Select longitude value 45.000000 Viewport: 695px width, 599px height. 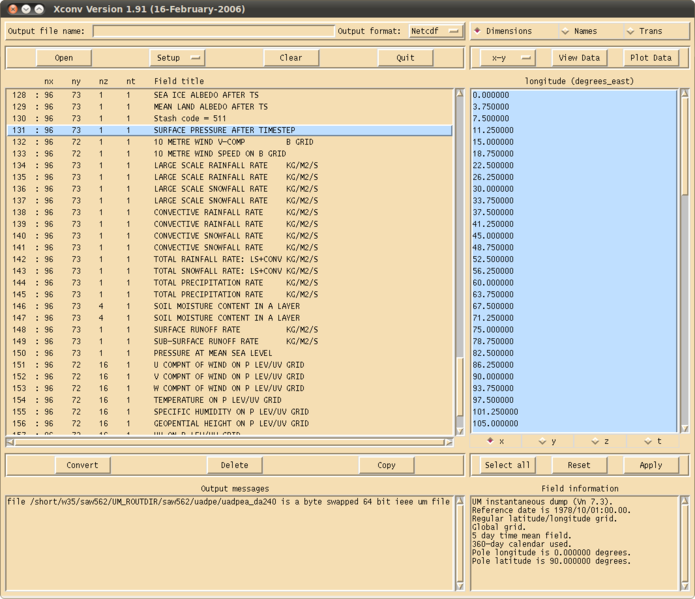pos(574,236)
